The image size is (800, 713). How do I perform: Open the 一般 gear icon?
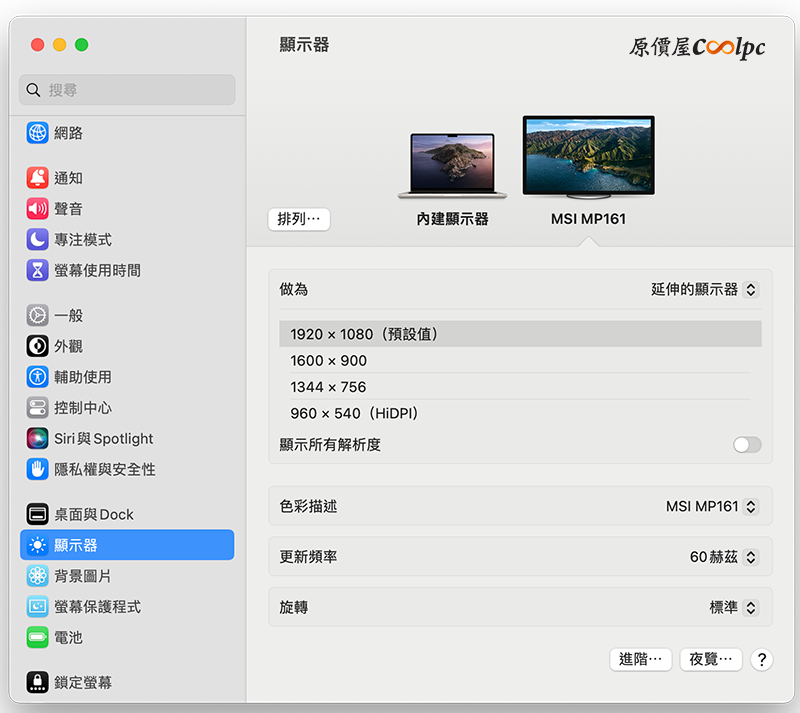point(37,315)
